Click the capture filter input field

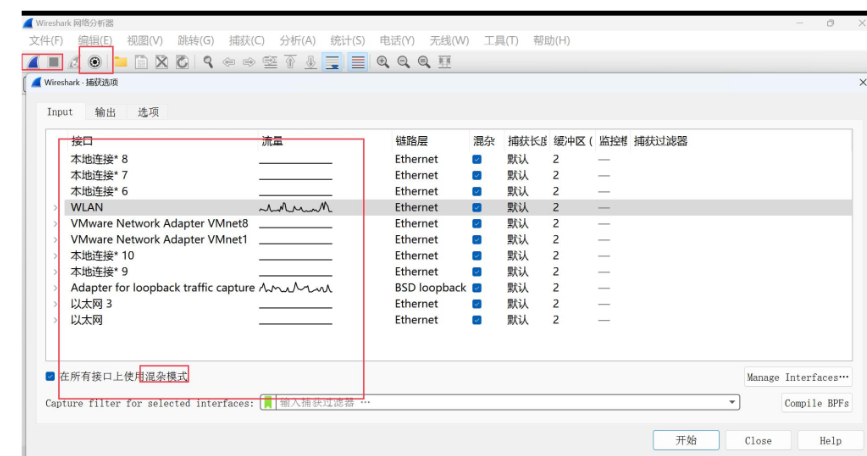[500, 402]
